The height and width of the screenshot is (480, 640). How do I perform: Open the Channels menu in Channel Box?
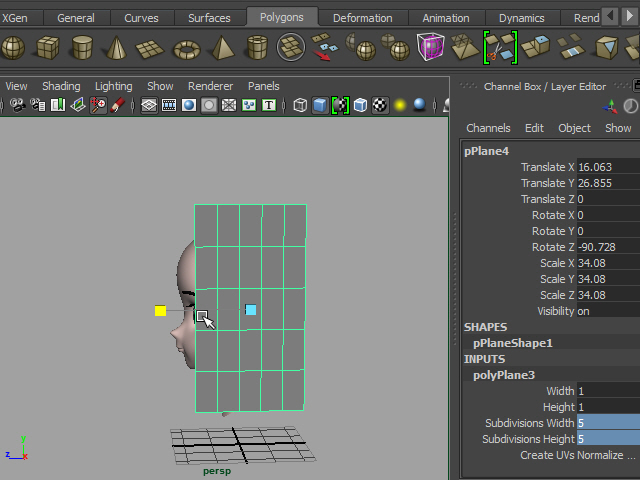point(488,128)
